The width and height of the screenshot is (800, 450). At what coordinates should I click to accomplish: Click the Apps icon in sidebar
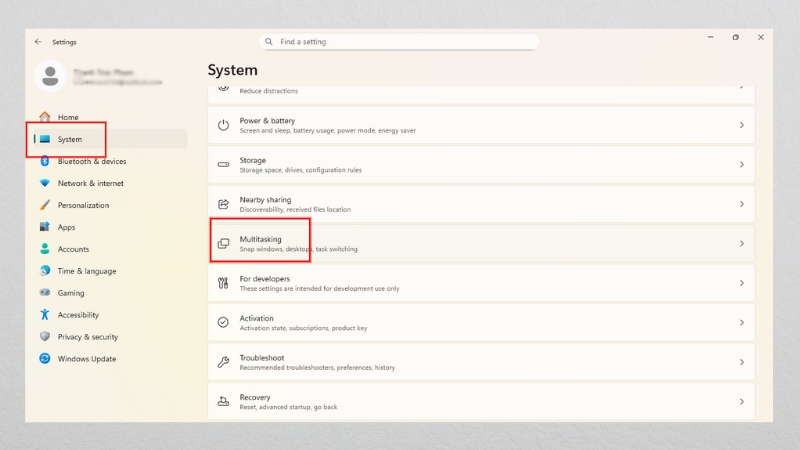coord(45,227)
